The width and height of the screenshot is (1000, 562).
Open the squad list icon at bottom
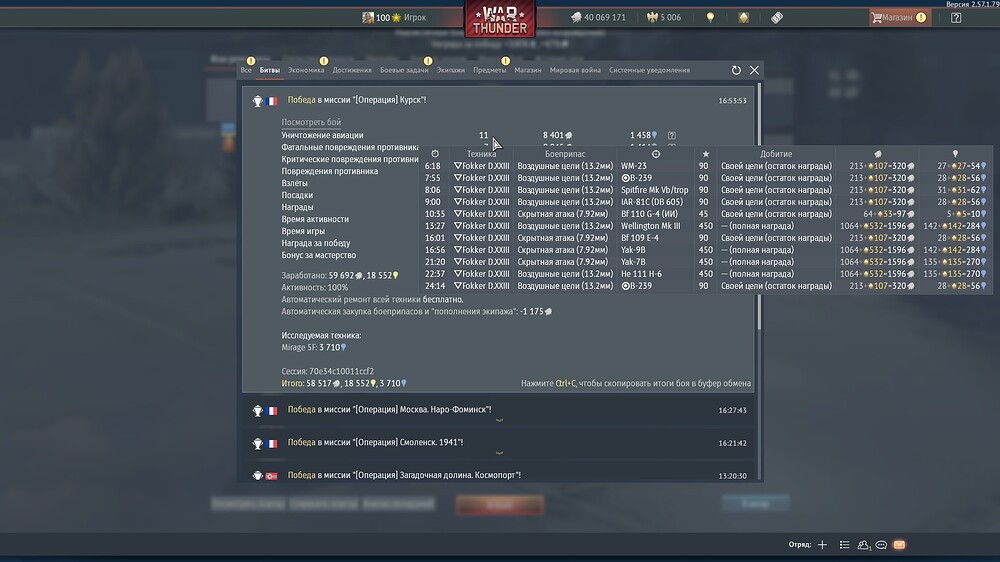coord(844,545)
